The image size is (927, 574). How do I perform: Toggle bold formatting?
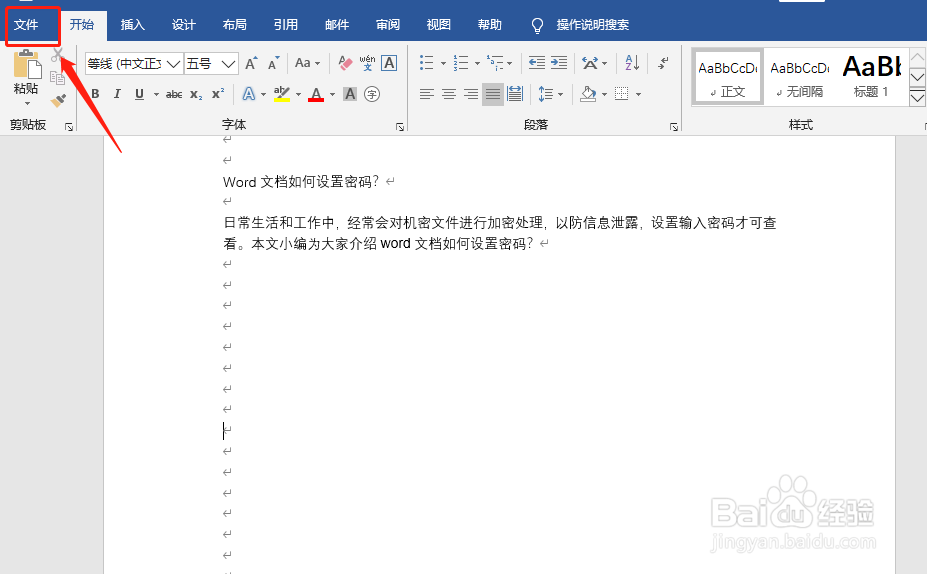point(95,94)
